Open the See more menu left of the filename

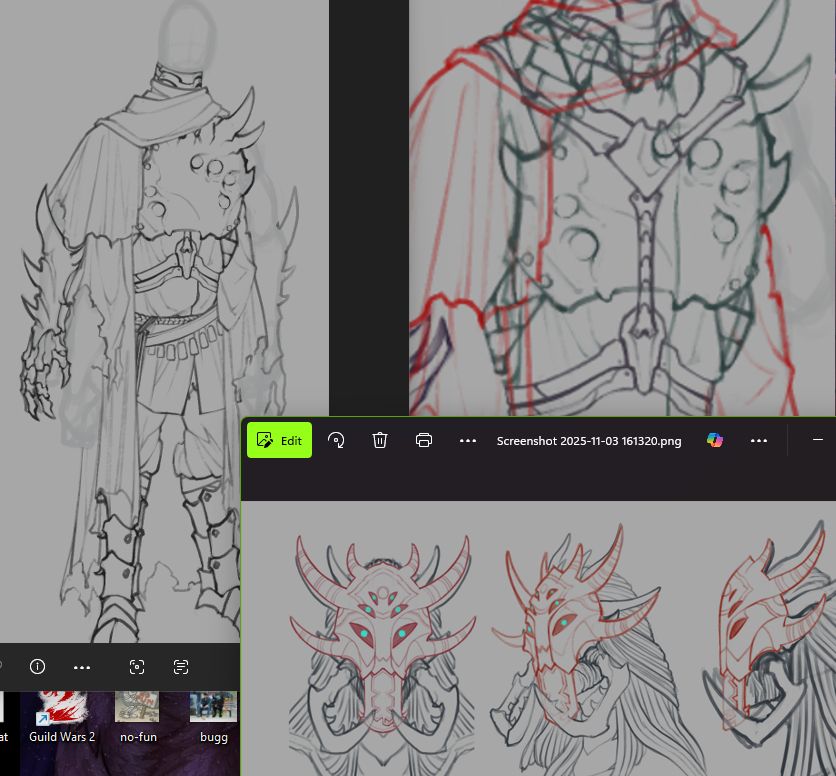468,441
